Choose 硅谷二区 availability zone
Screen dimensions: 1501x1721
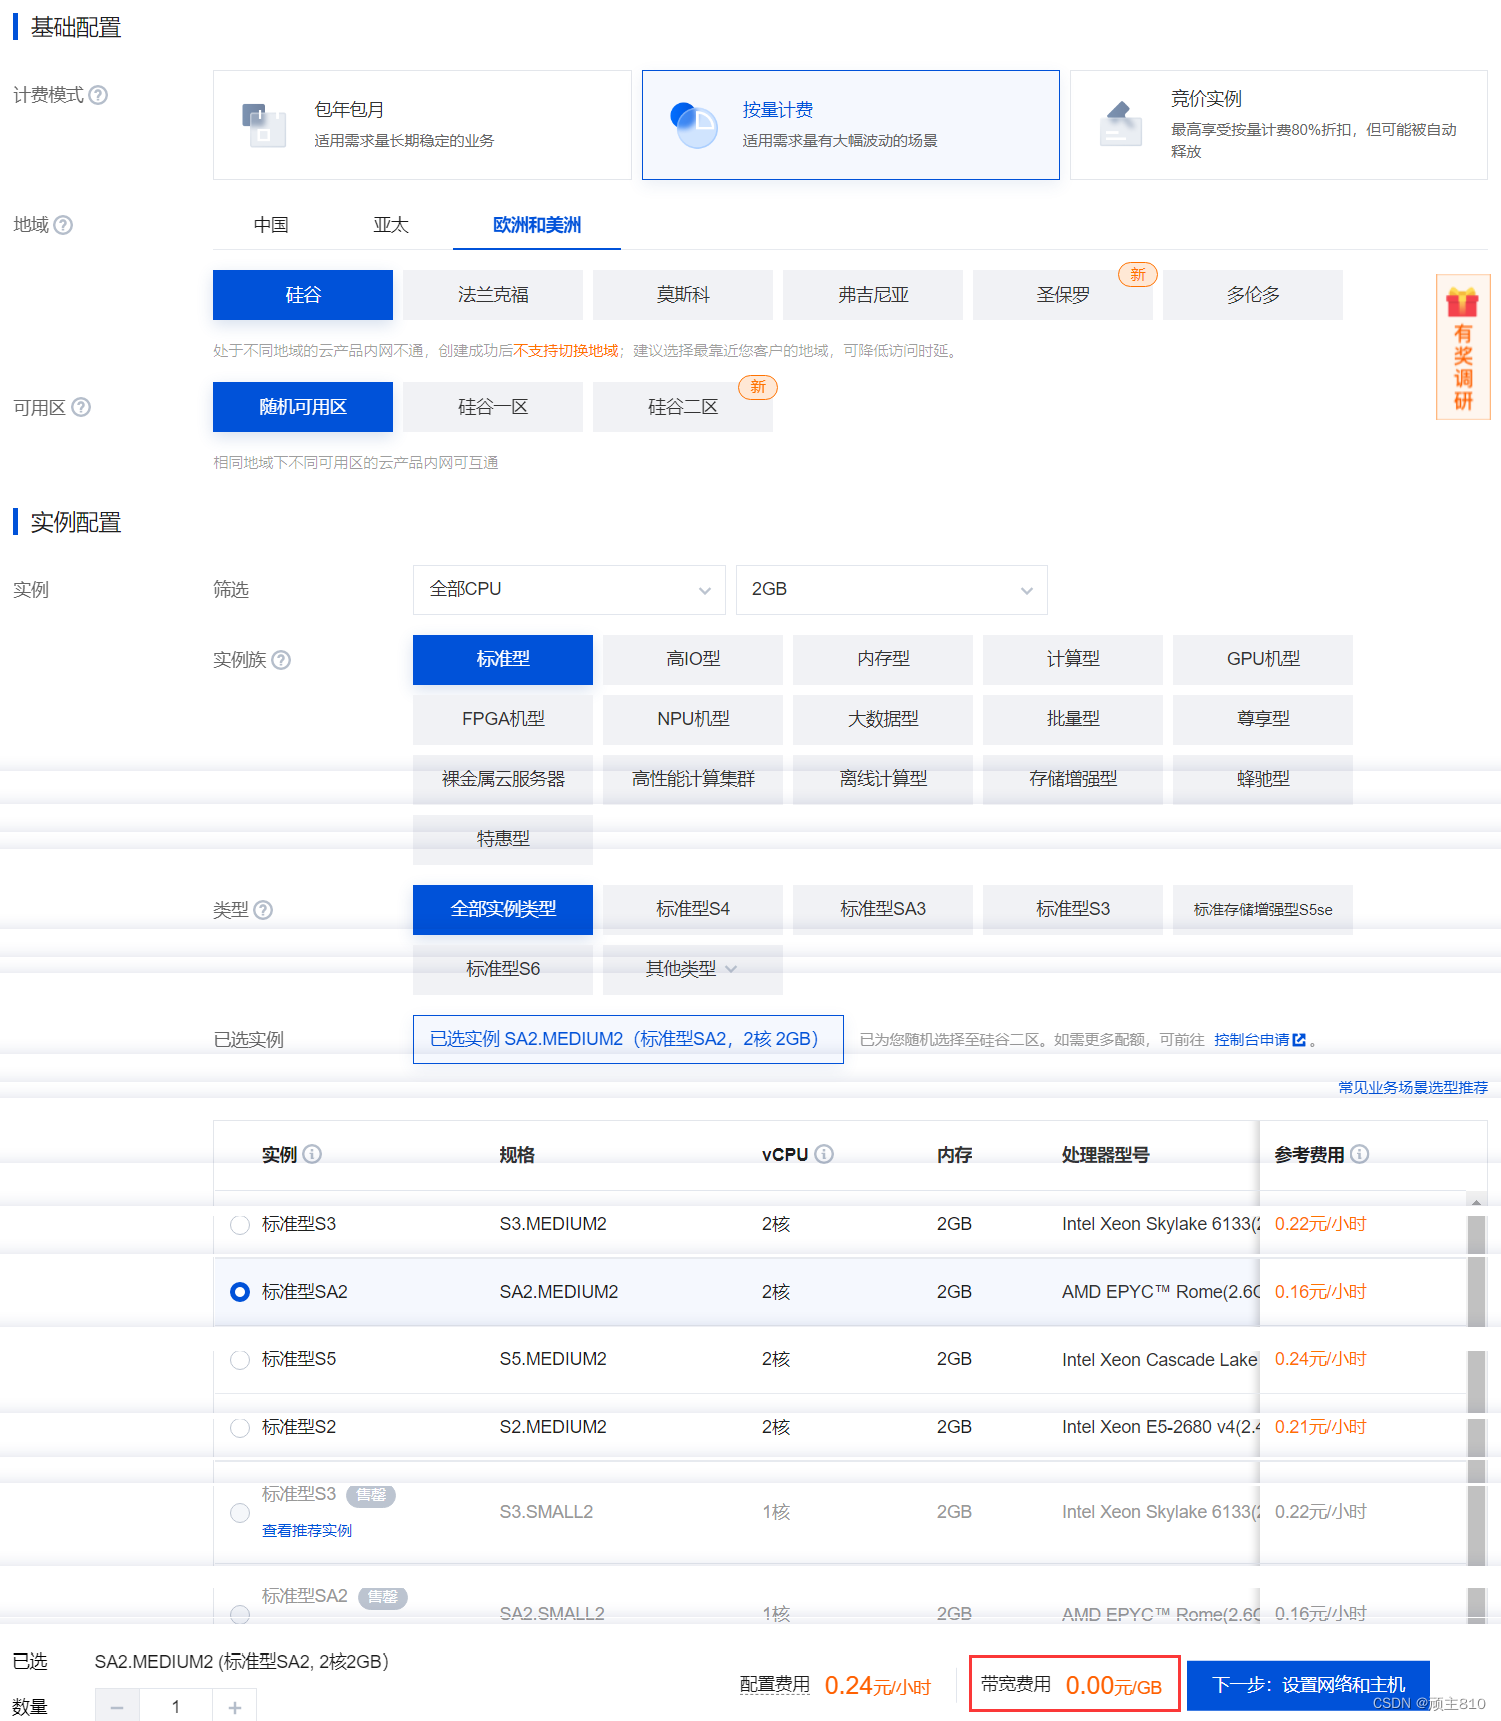point(683,407)
